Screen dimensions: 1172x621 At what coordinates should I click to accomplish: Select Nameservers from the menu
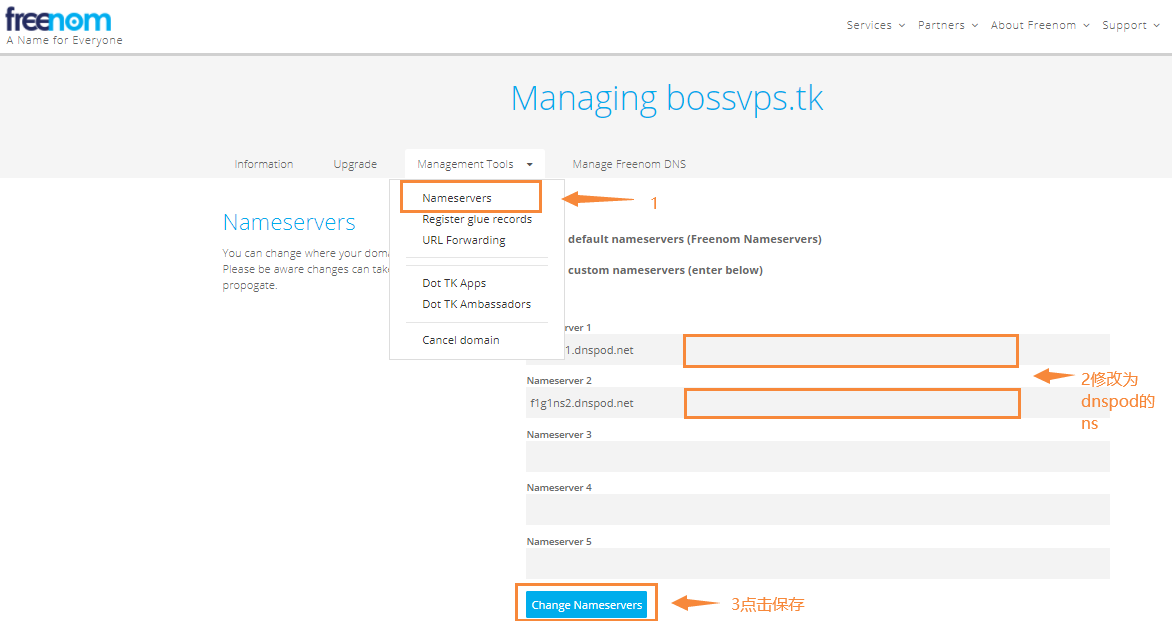pos(457,198)
